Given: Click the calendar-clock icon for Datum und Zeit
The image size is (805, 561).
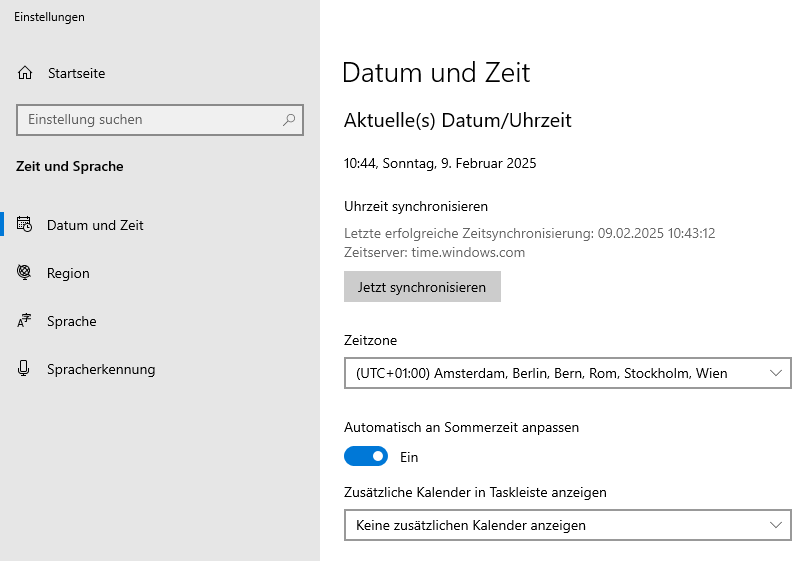Looking at the screenshot, I should click(25, 225).
